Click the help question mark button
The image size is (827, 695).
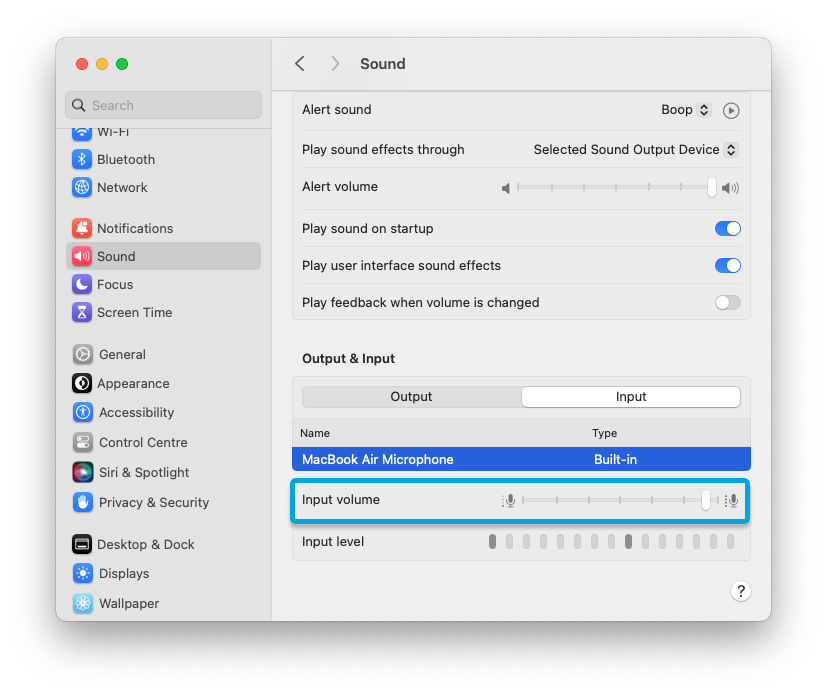[740, 591]
